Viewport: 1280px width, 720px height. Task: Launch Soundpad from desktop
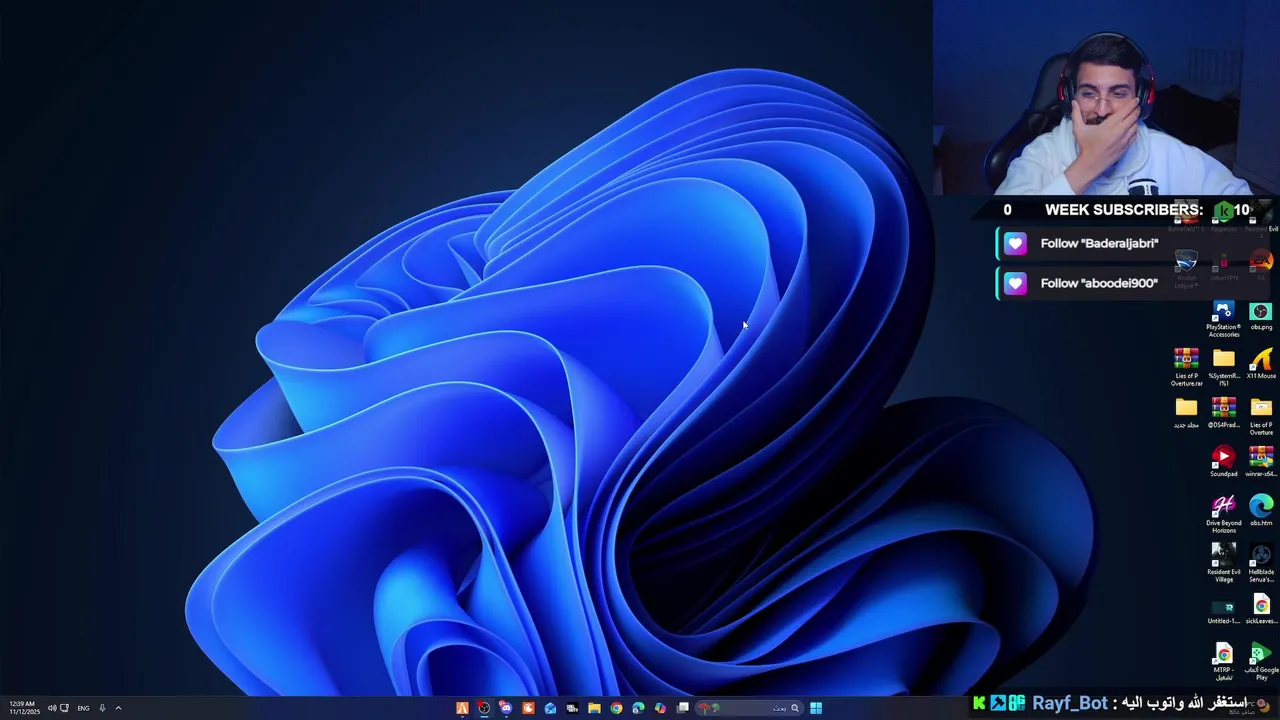[1224, 462]
